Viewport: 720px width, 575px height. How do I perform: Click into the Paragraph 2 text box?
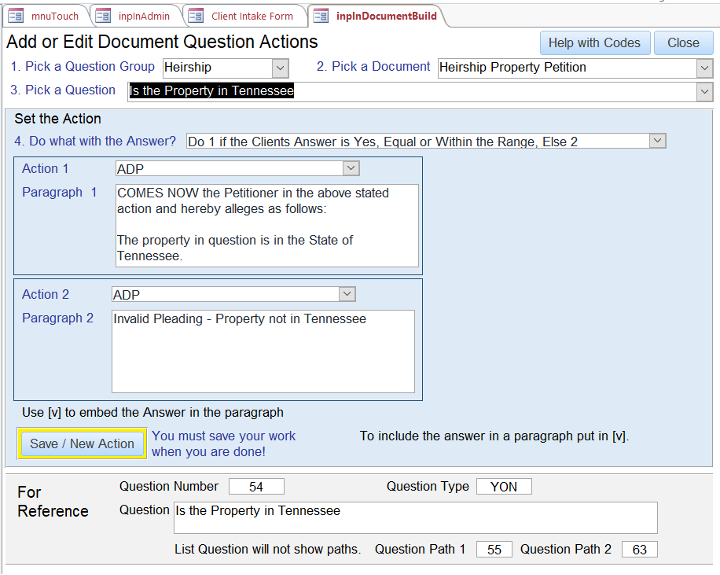262,351
